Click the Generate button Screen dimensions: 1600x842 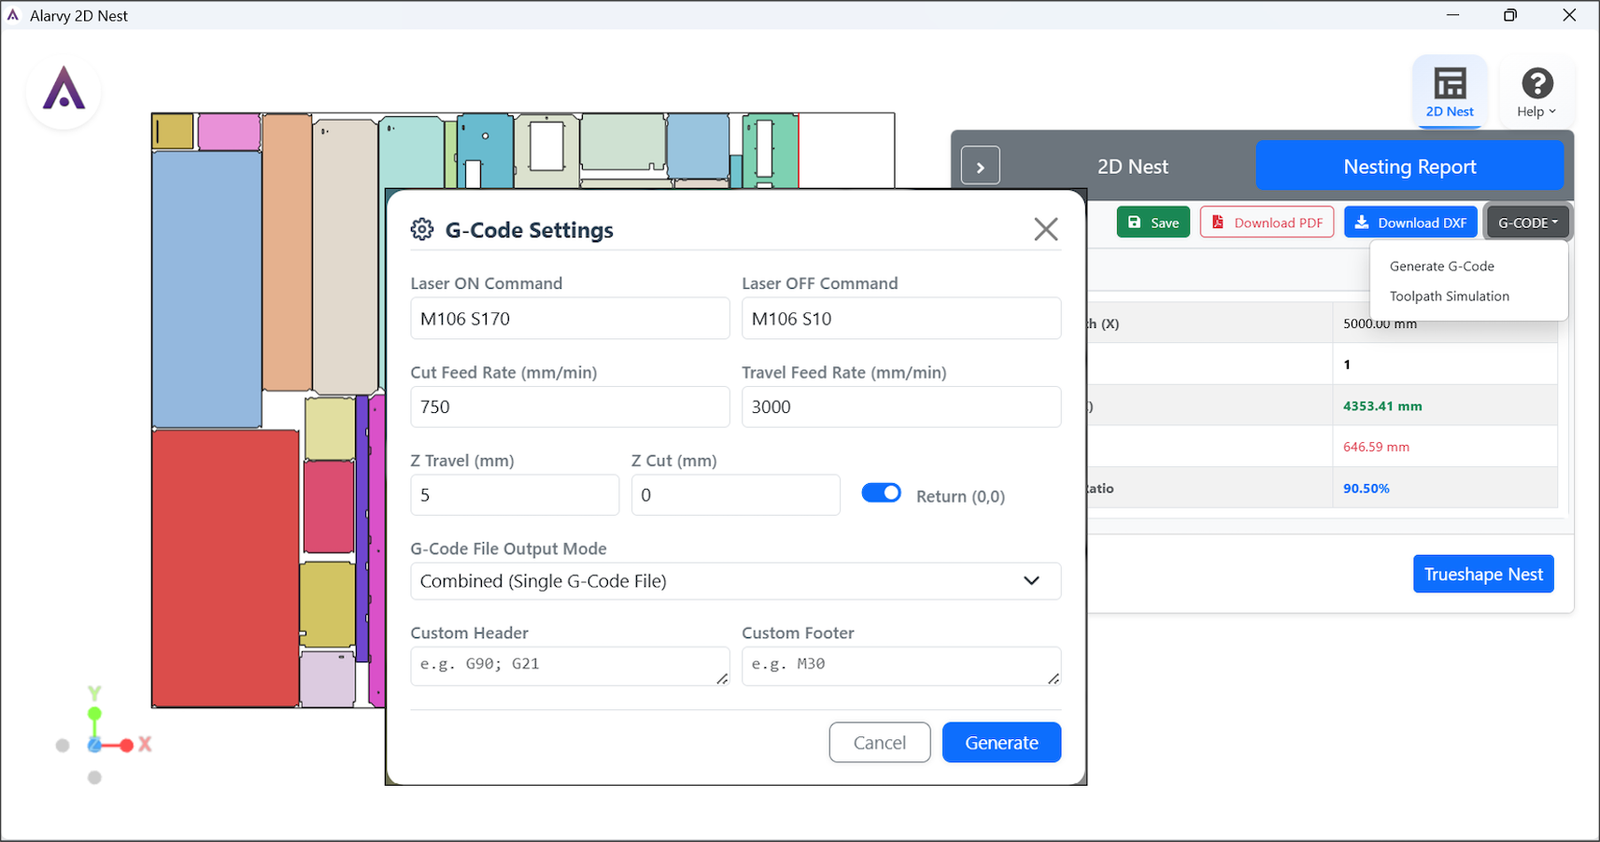click(1002, 742)
